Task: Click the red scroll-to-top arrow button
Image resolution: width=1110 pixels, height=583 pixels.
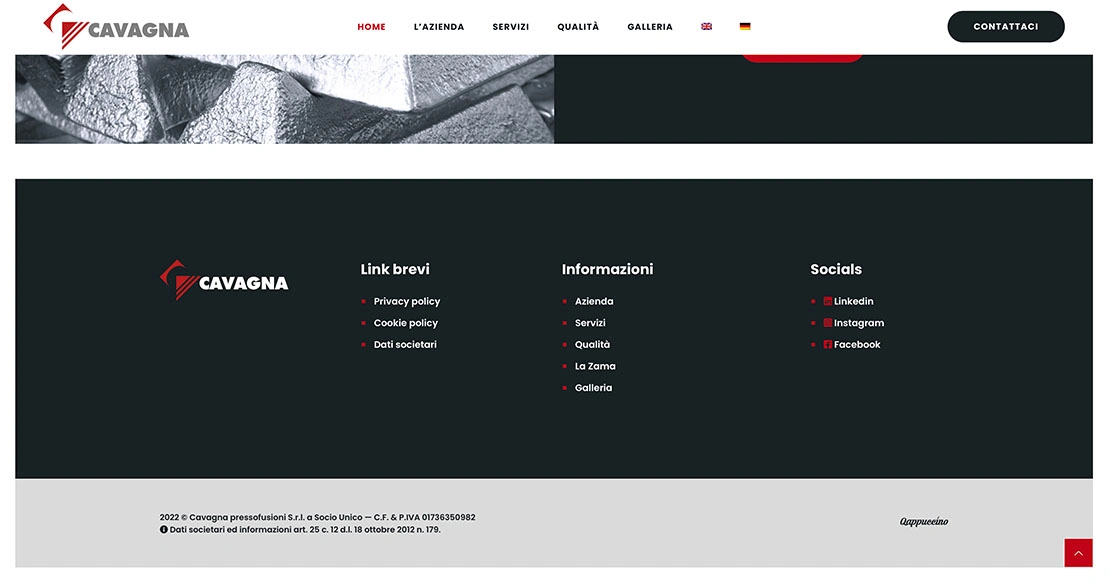Action: pos(1078,553)
